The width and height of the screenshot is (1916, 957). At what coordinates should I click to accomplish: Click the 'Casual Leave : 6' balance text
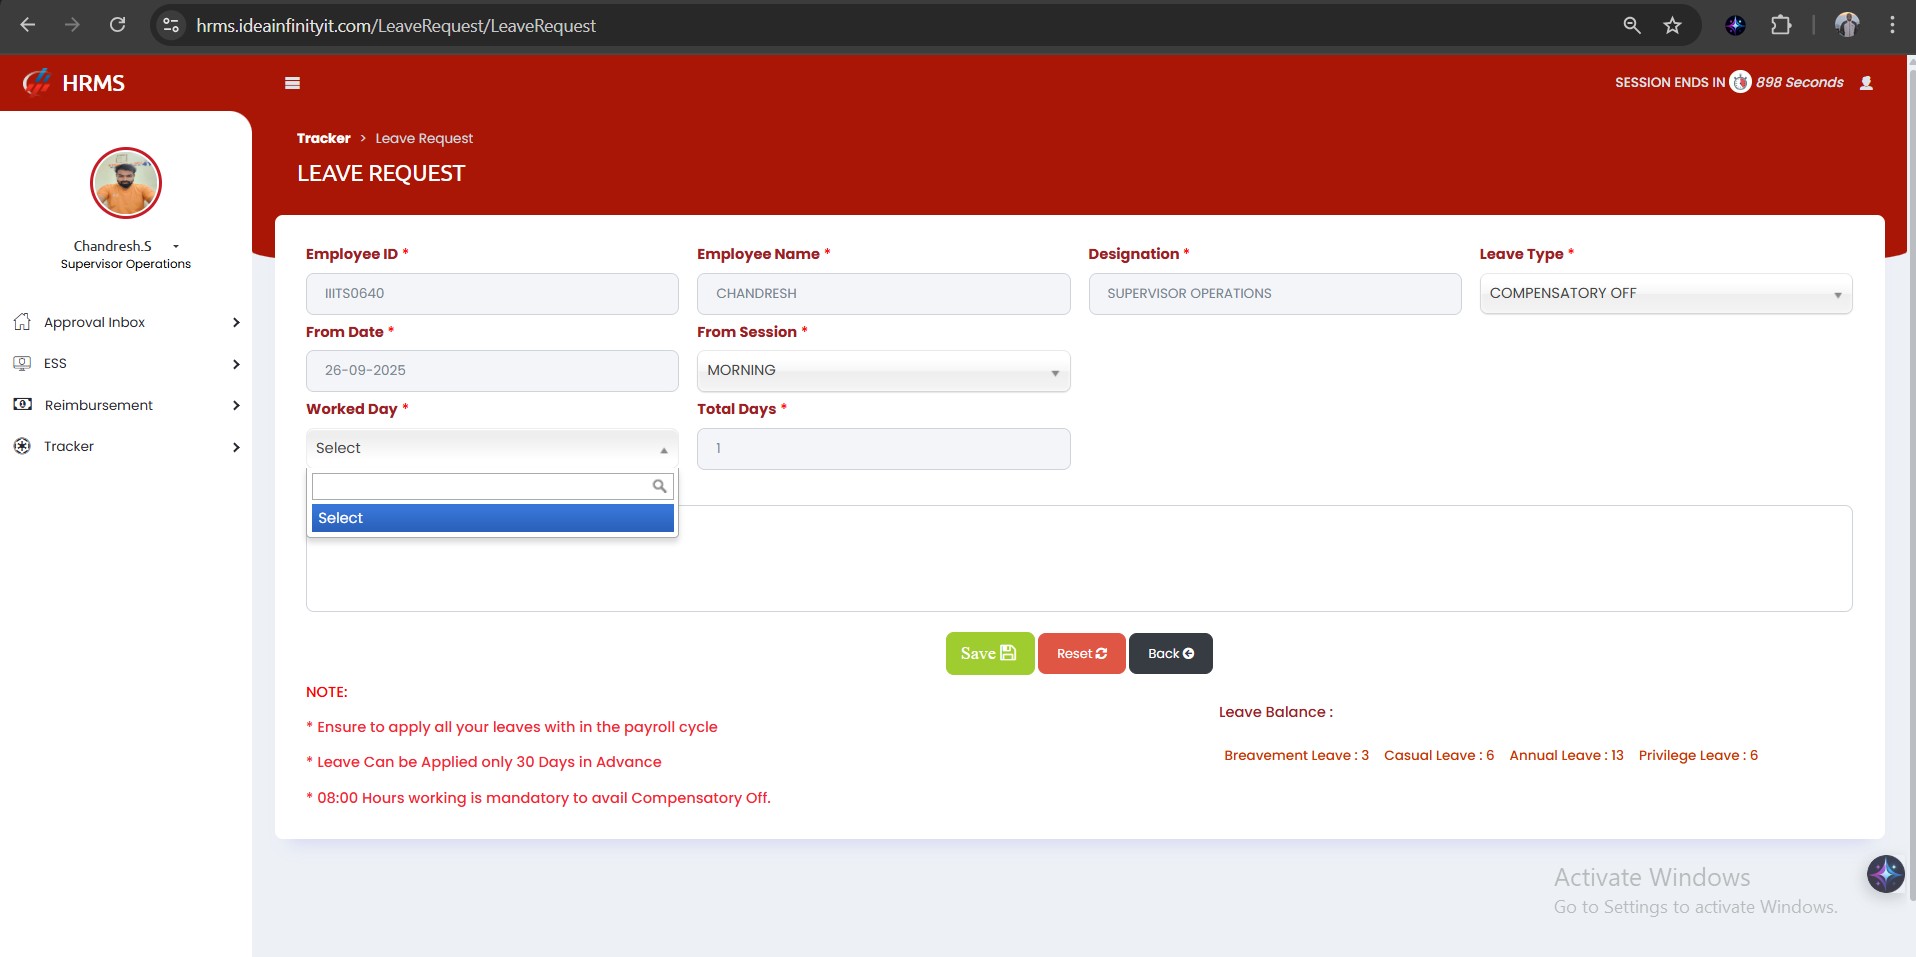pos(1439,755)
